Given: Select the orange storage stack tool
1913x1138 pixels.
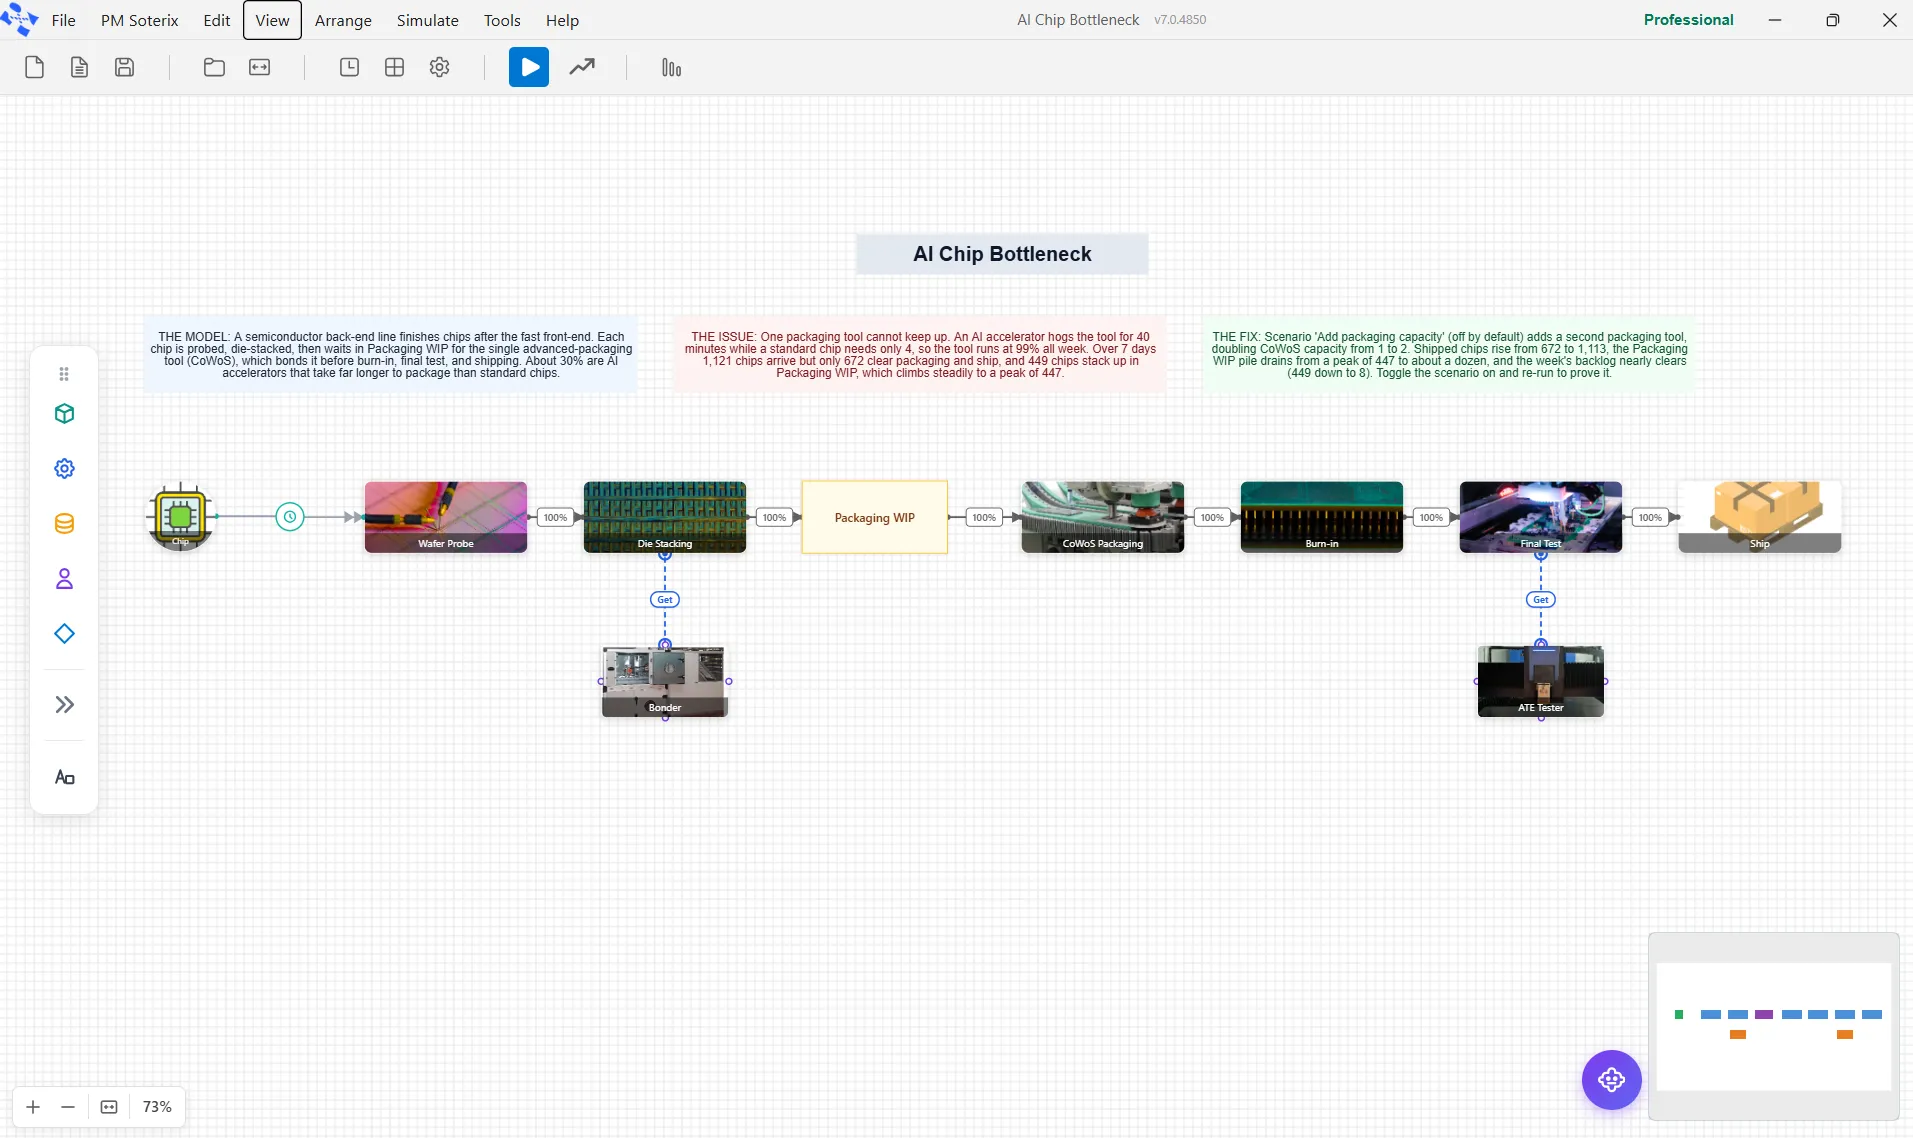Looking at the screenshot, I should (x=64, y=523).
